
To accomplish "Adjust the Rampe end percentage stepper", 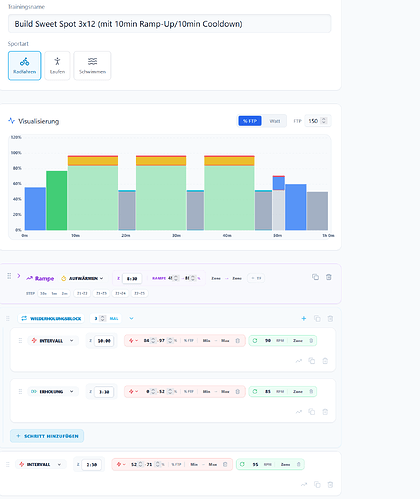I will click(x=193, y=278).
